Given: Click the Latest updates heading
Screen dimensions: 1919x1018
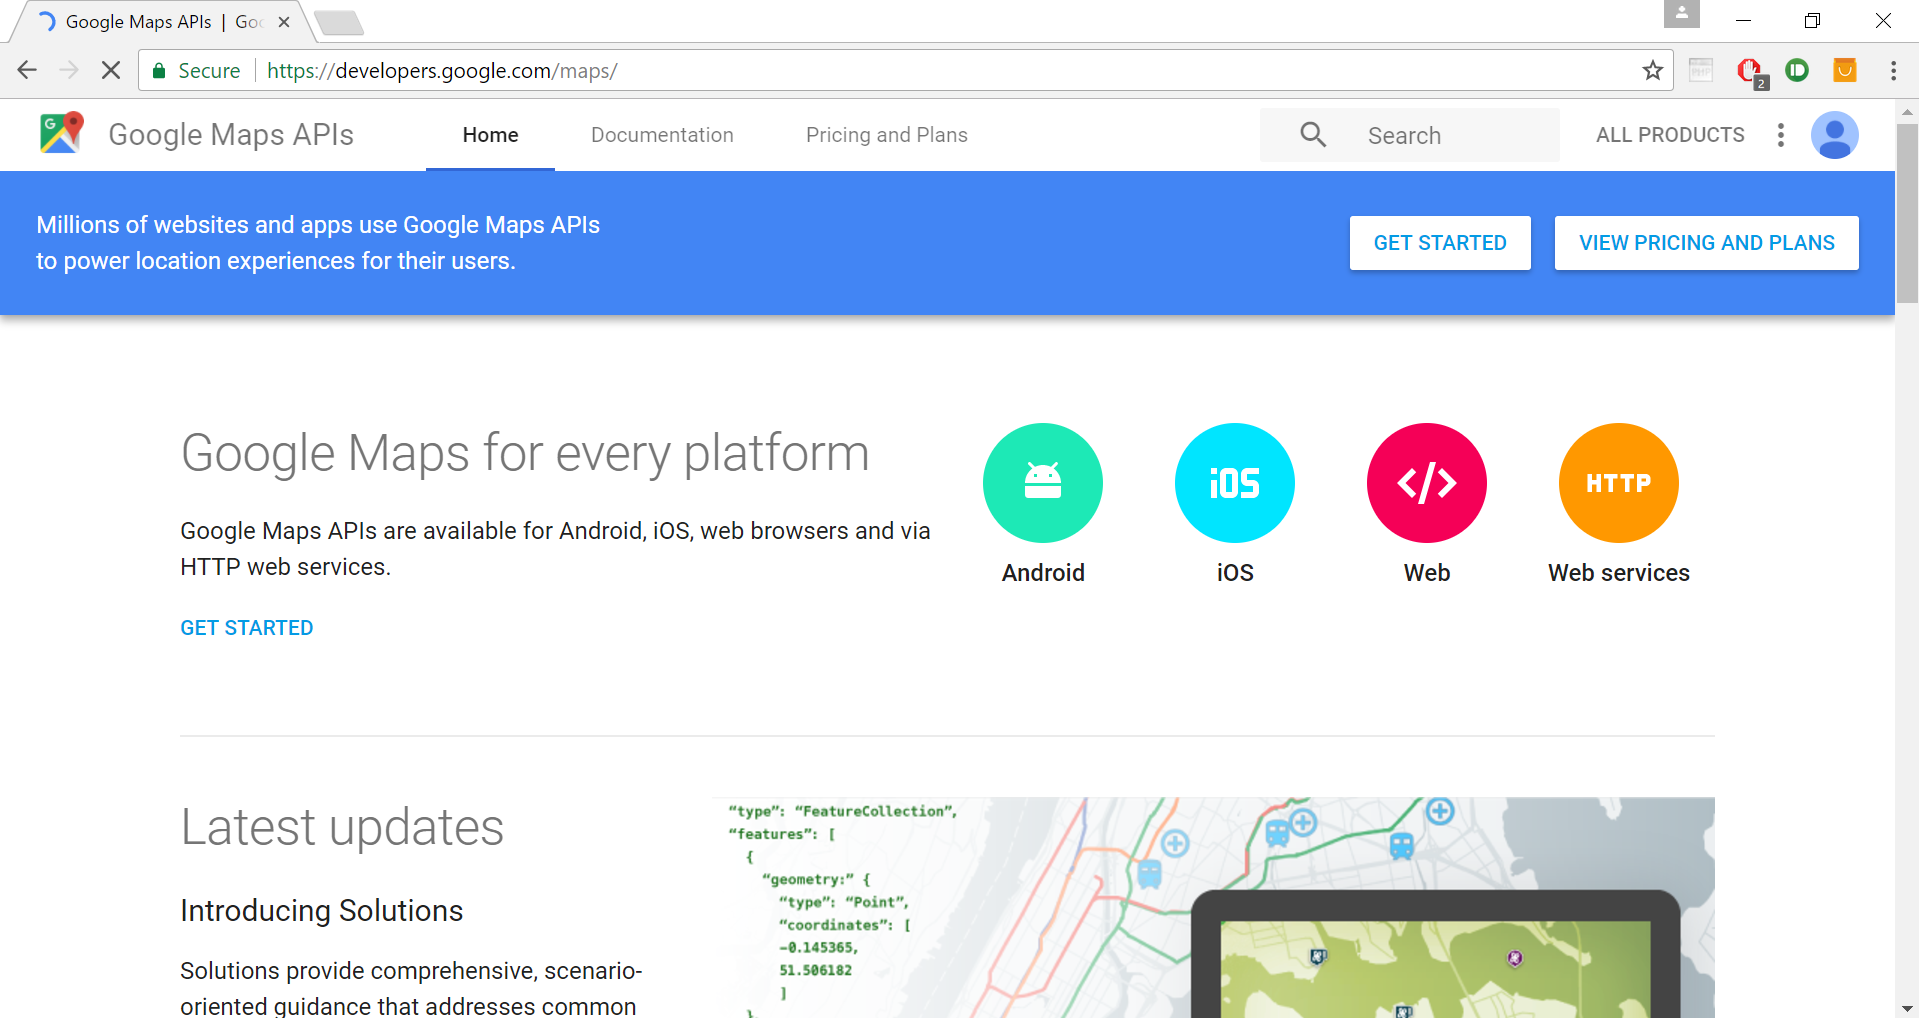Looking at the screenshot, I should coord(342,828).
